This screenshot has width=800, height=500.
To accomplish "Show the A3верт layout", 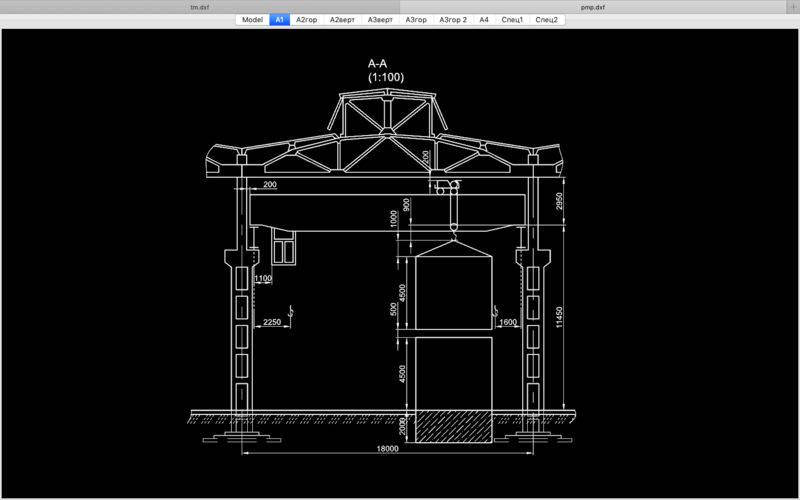I will tap(380, 20).
